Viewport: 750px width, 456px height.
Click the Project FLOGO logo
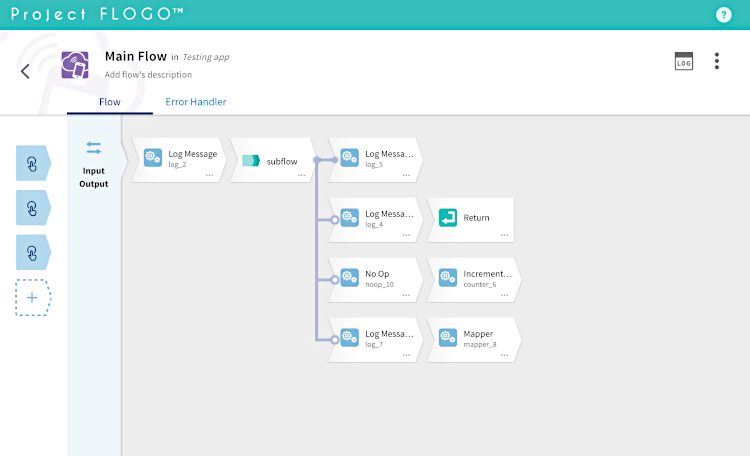click(x=97, y=14)
